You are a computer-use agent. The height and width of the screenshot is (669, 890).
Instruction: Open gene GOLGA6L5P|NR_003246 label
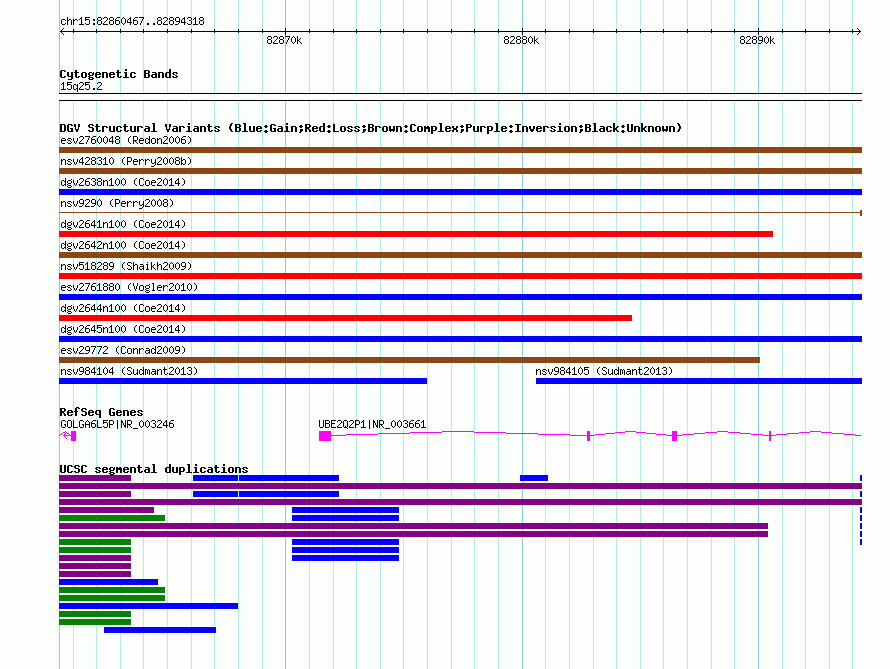117,424
